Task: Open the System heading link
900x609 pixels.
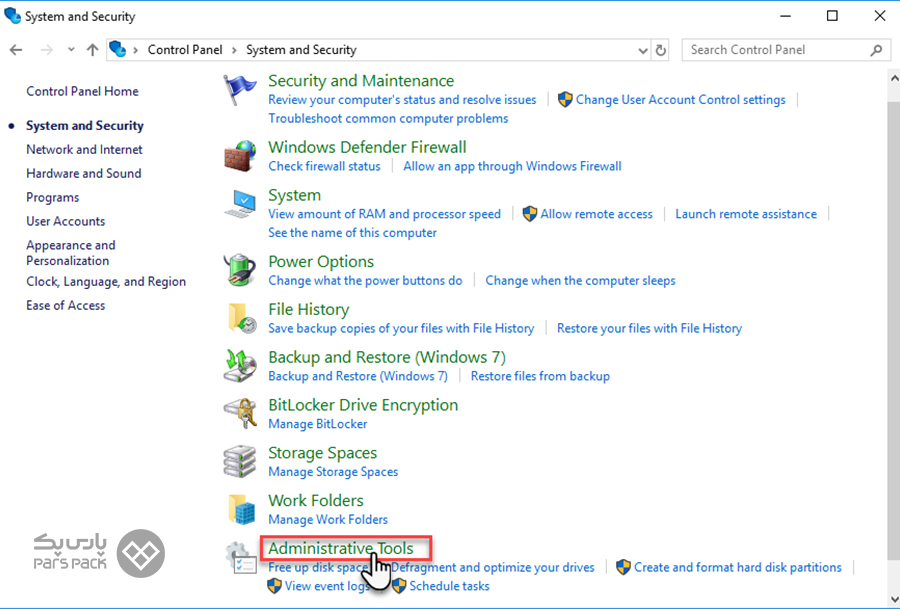Action: [x=294, y=196]
